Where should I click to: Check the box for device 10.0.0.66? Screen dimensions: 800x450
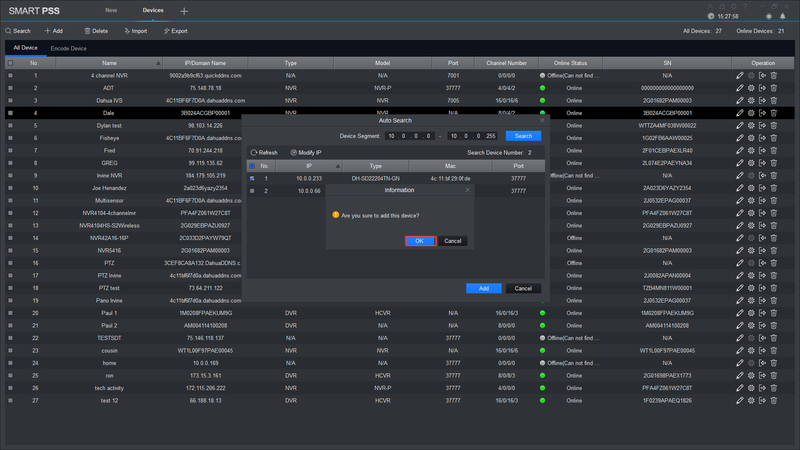[x=252, y=190]
